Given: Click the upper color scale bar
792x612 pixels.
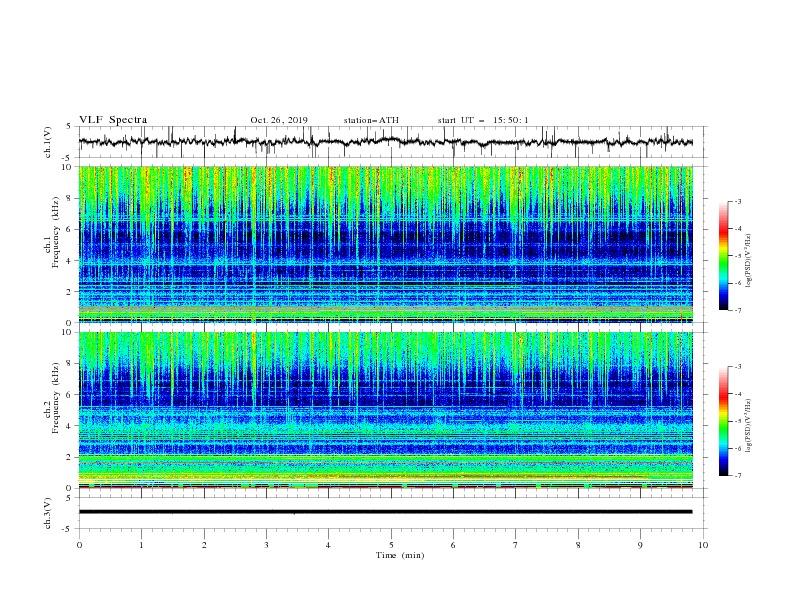Looking at the screenshot, I should (x=723, y=256).
